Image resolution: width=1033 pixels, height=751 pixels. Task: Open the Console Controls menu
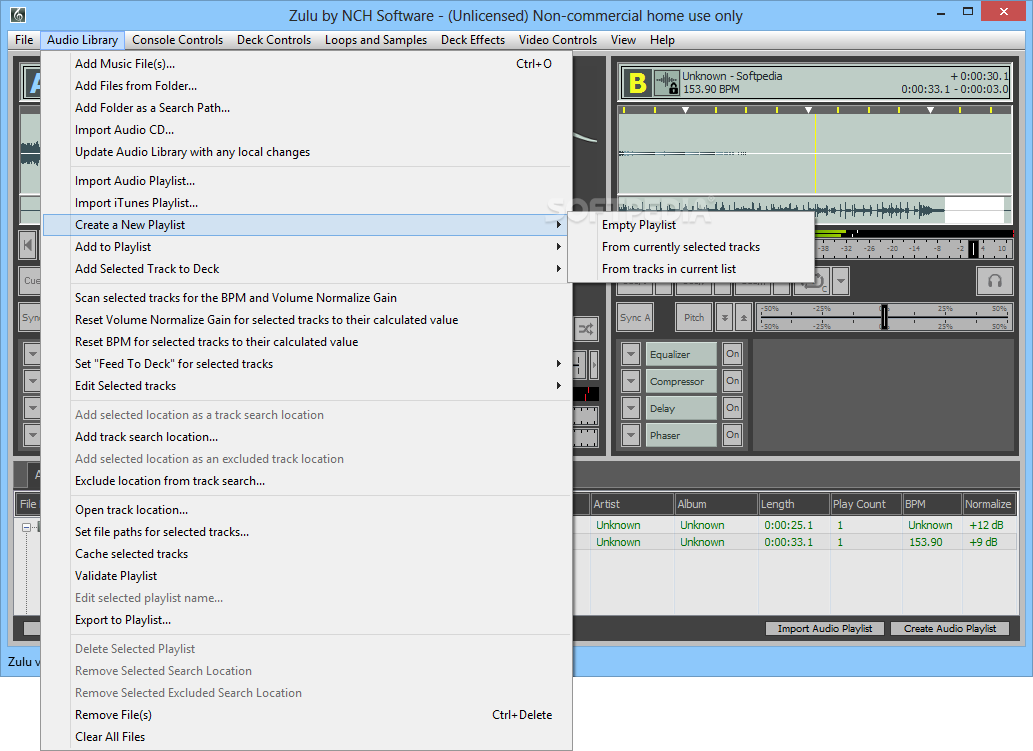(x=177, y=40)
